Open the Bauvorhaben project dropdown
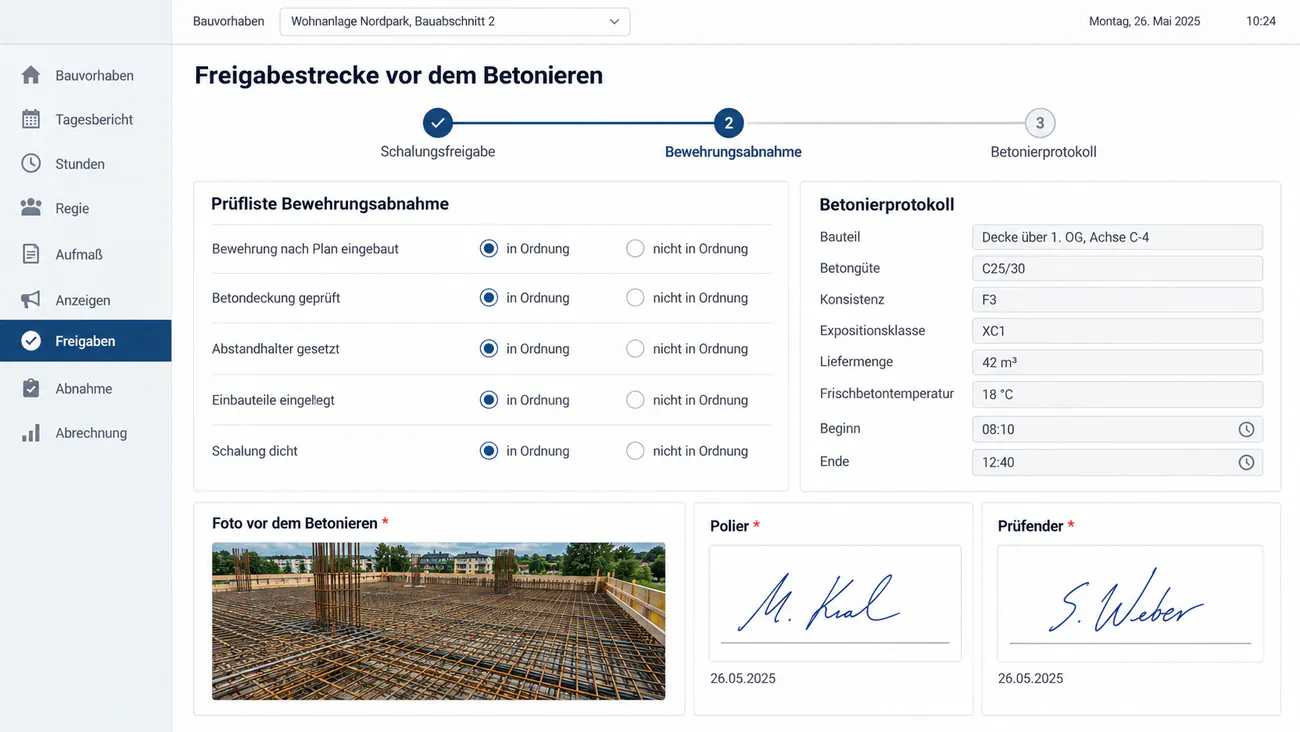This screenshot has width=1300, height=732. click(455, 21)
